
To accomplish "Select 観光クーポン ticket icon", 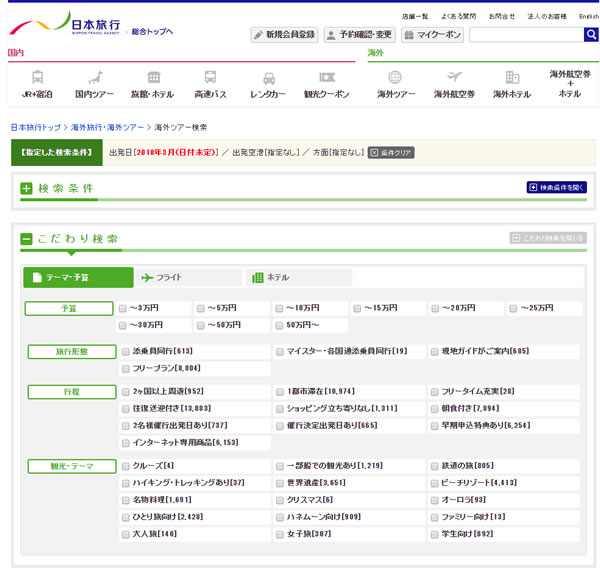I will tap(327, 78).
